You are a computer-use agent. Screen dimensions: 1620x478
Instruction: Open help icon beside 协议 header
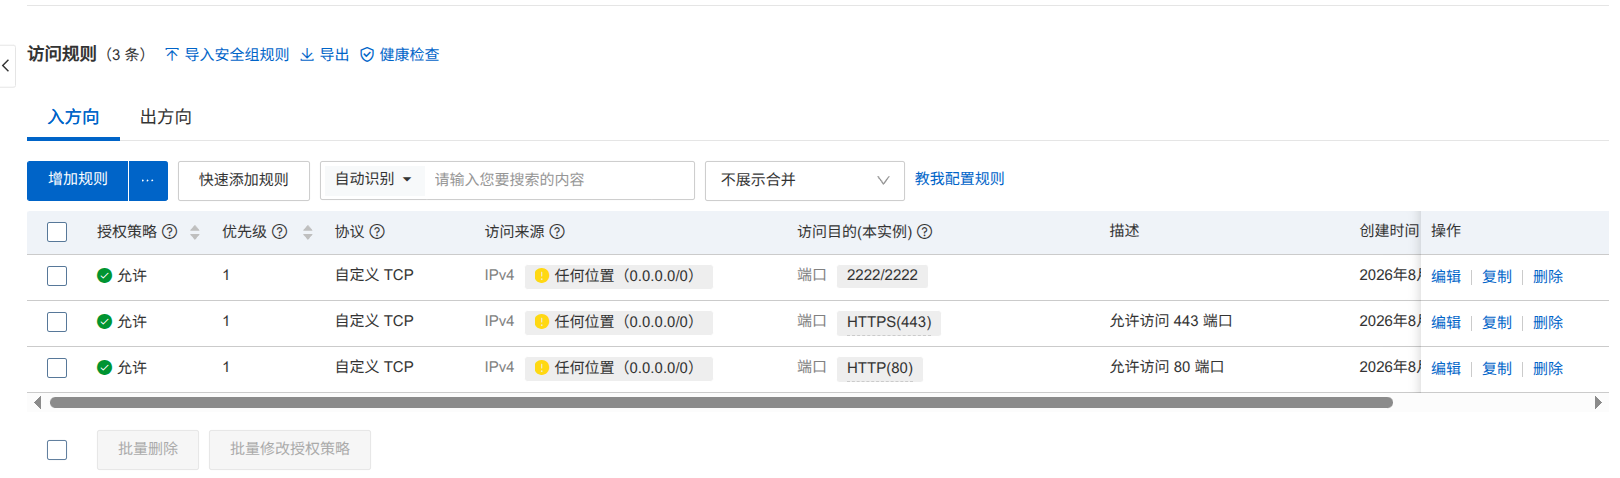click(377, 232)
